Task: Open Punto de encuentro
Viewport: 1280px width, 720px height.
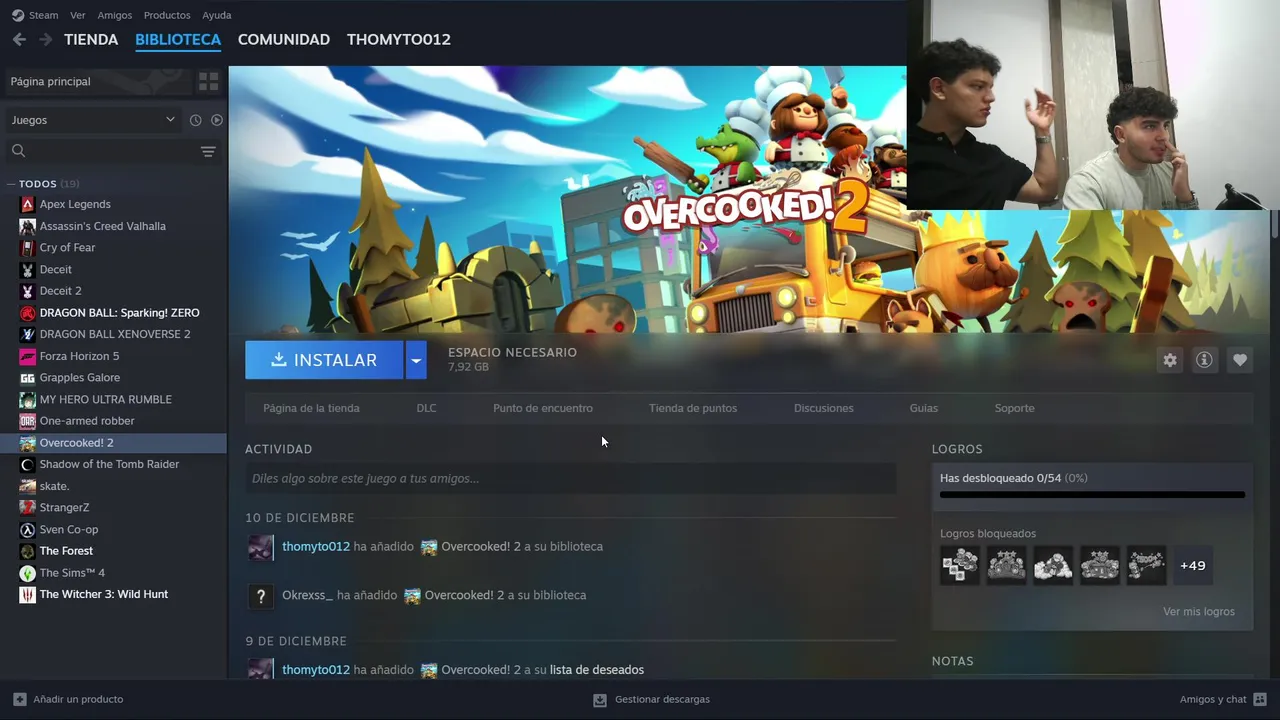Action: (543, 408)
